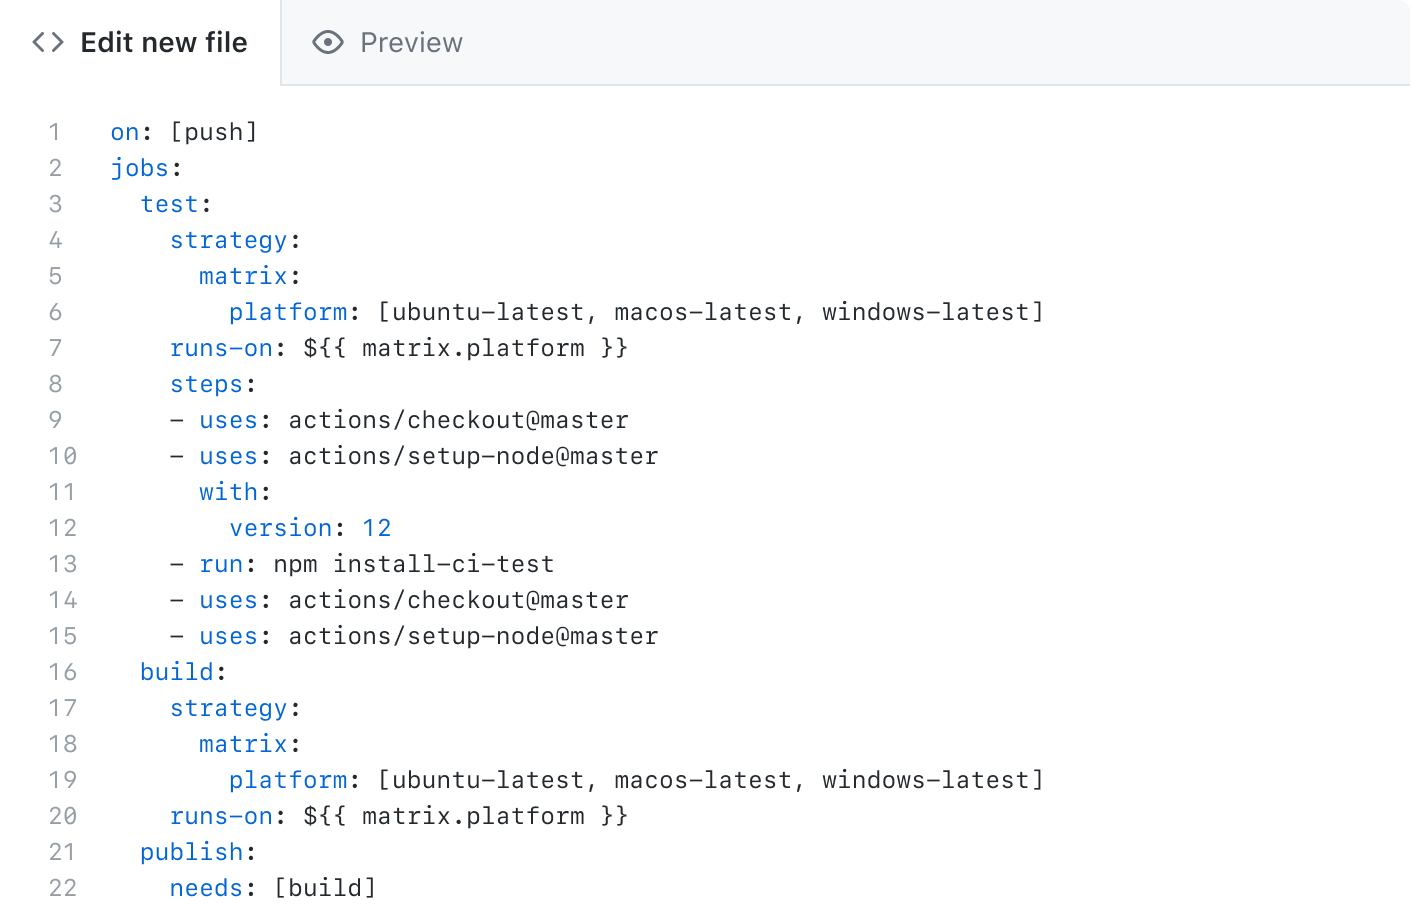The width and height of the screenshot is (1412, 904).
Task: Select the runs-on keyword on line 7
Action: pos(222,347)
